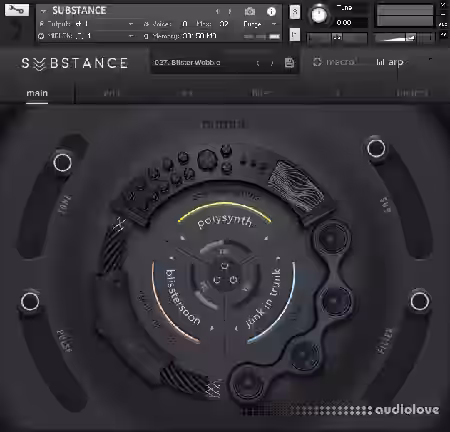The width and height of the screenshot is (450, 432).
Task: Toggle the solo (S) button
Action: (295, 12)
